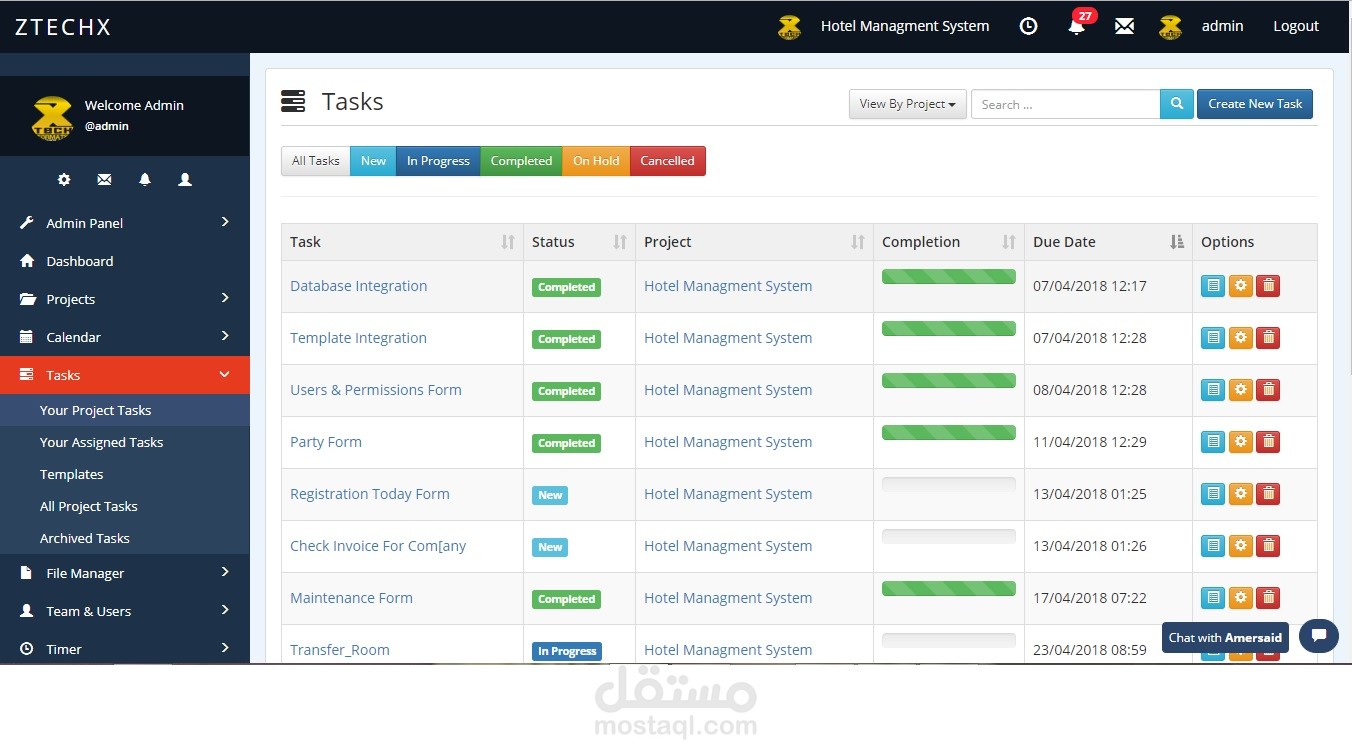The image size is (1352, 755).
Task: Click the Hotel Managment System logo in top bar
Action: click(790, 27)
